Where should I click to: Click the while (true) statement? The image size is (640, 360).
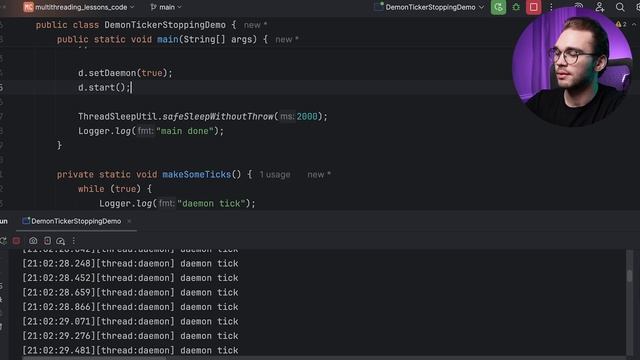click(x=115, y=189)
